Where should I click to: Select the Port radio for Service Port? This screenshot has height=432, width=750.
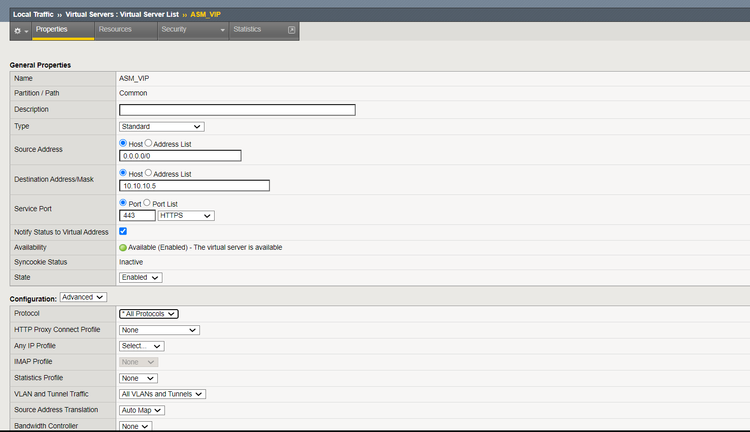123,203
